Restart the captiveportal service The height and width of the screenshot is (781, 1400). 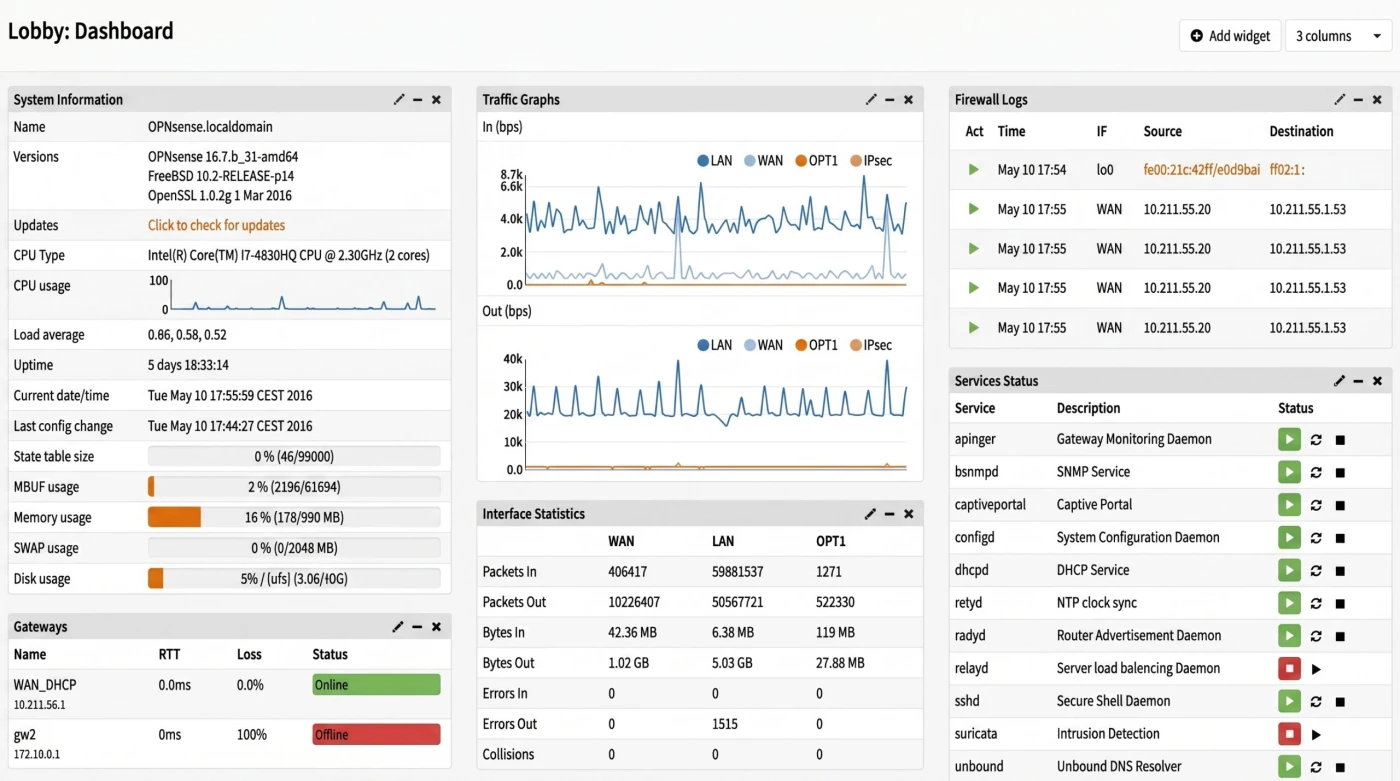[x=1316, y=505]
